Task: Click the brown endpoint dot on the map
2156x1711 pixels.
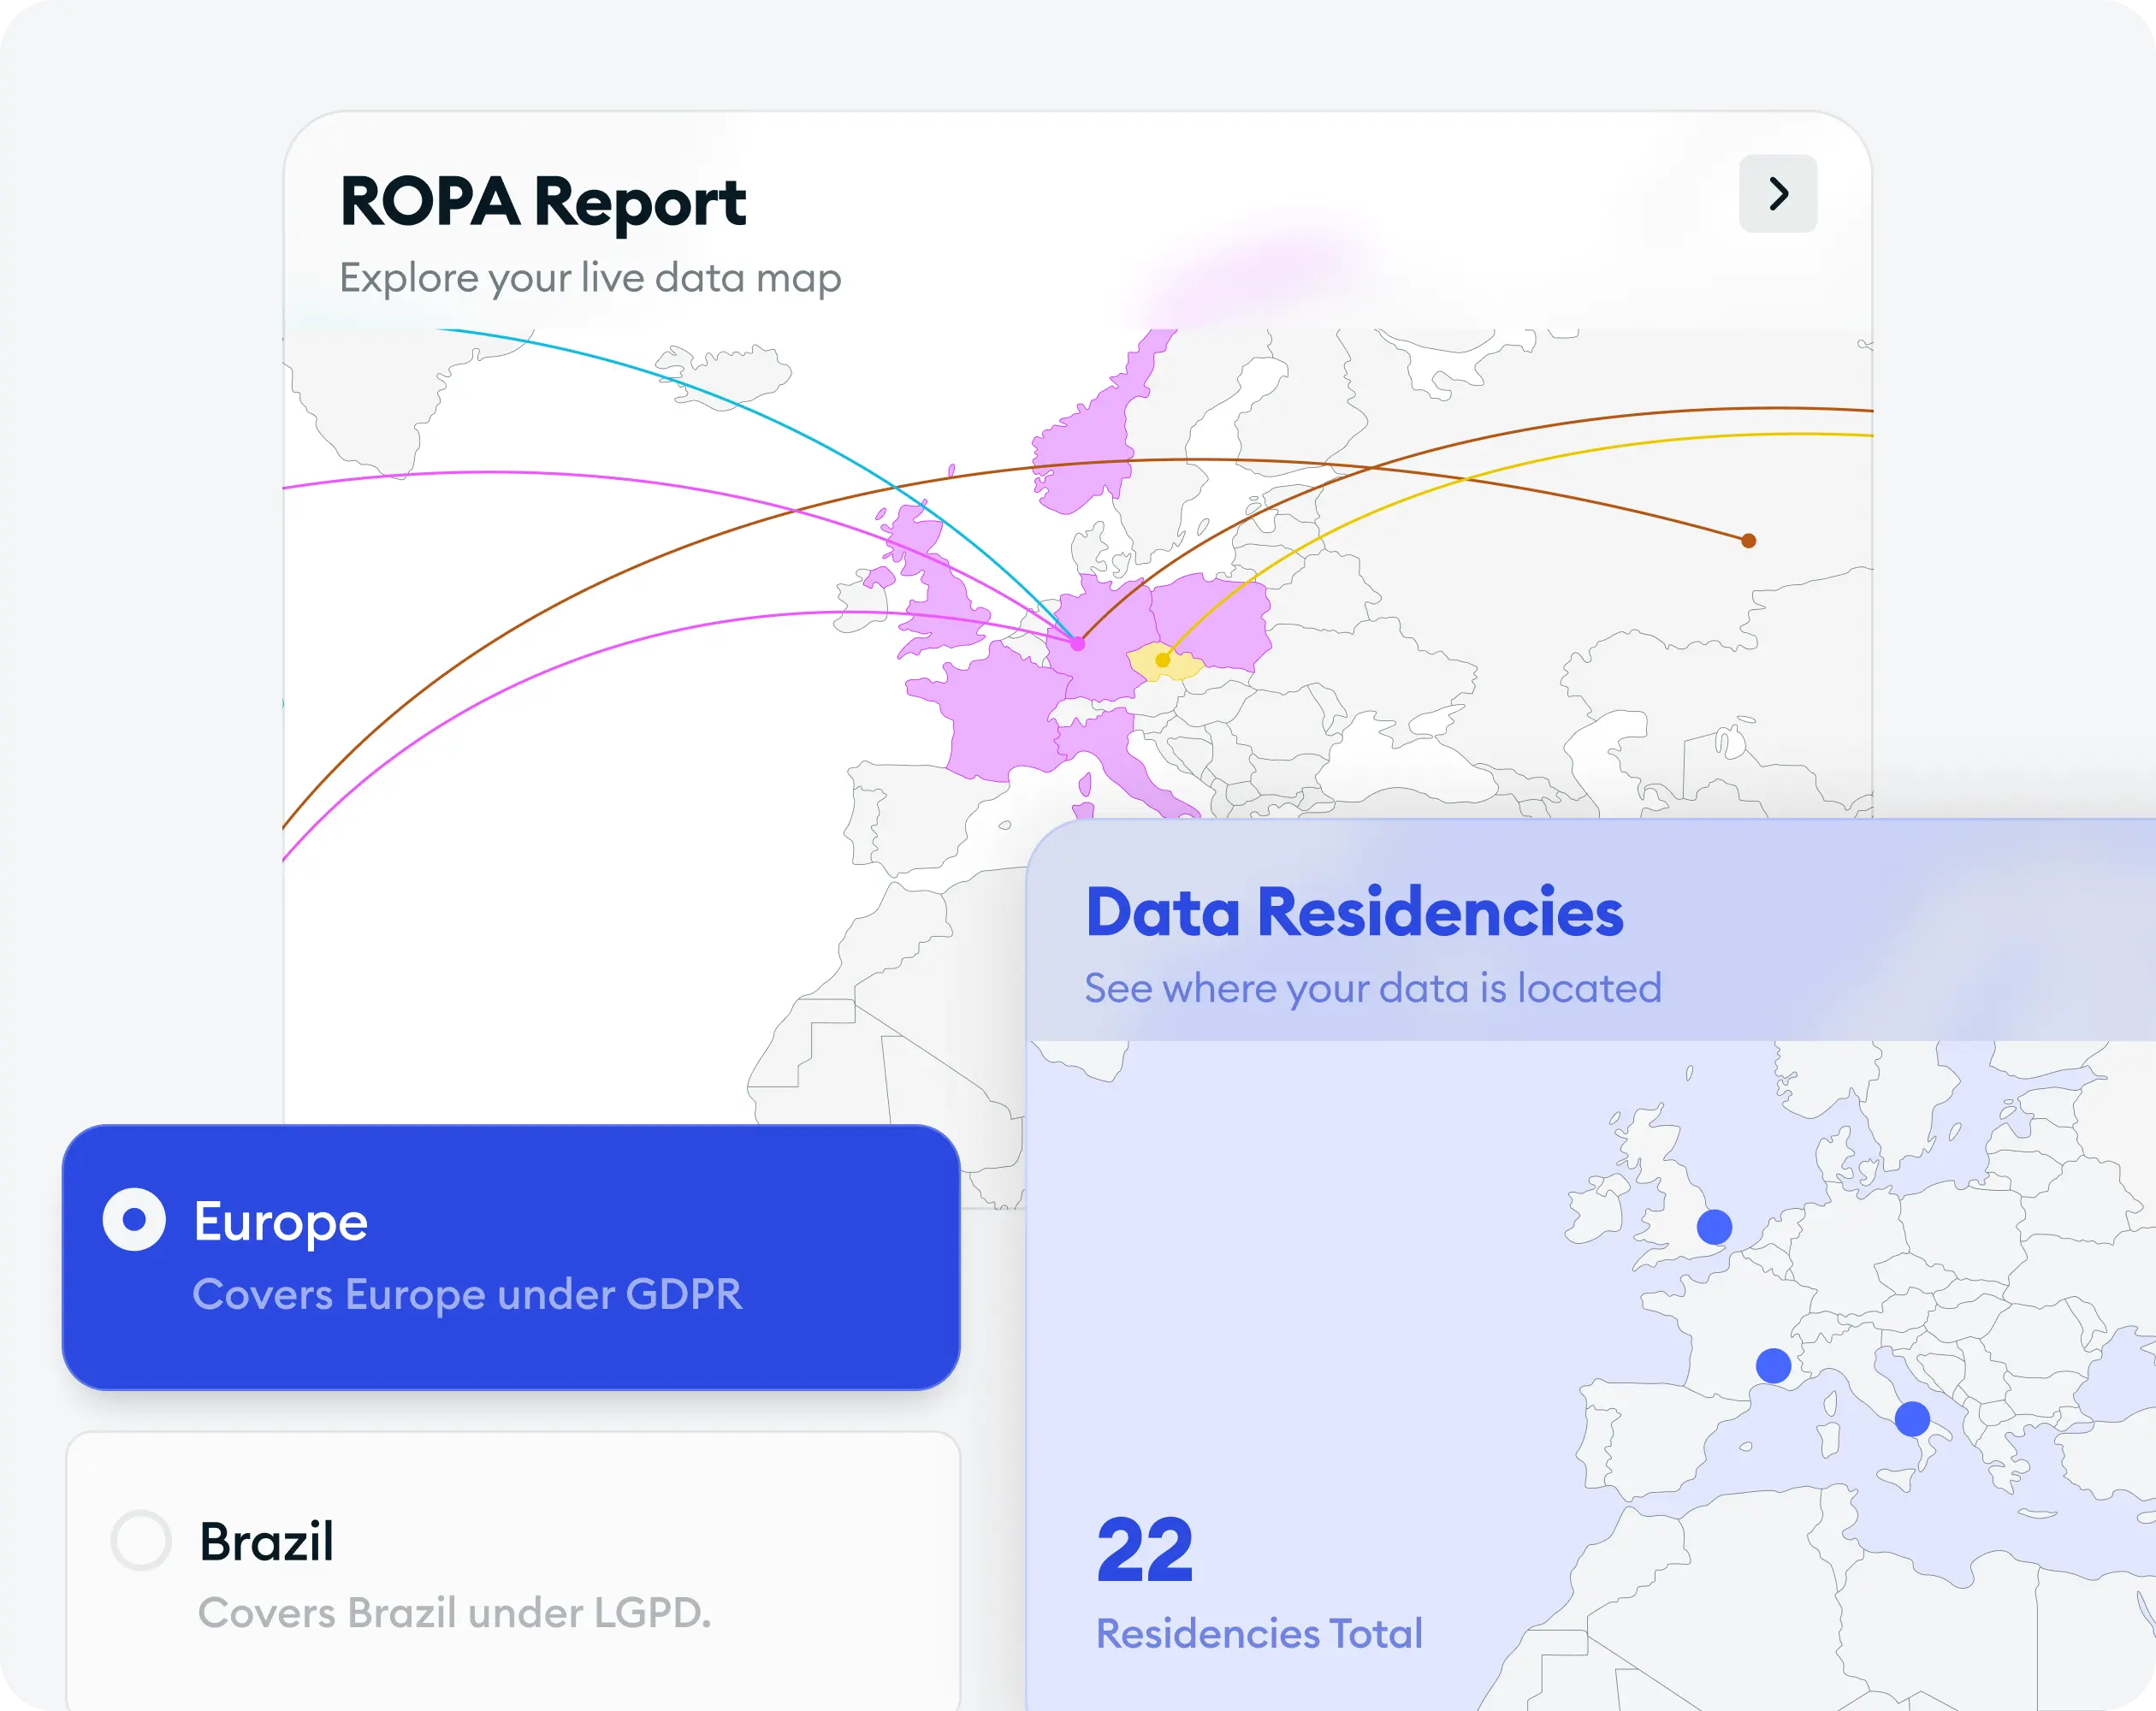Action: [x=1748, y=541]
